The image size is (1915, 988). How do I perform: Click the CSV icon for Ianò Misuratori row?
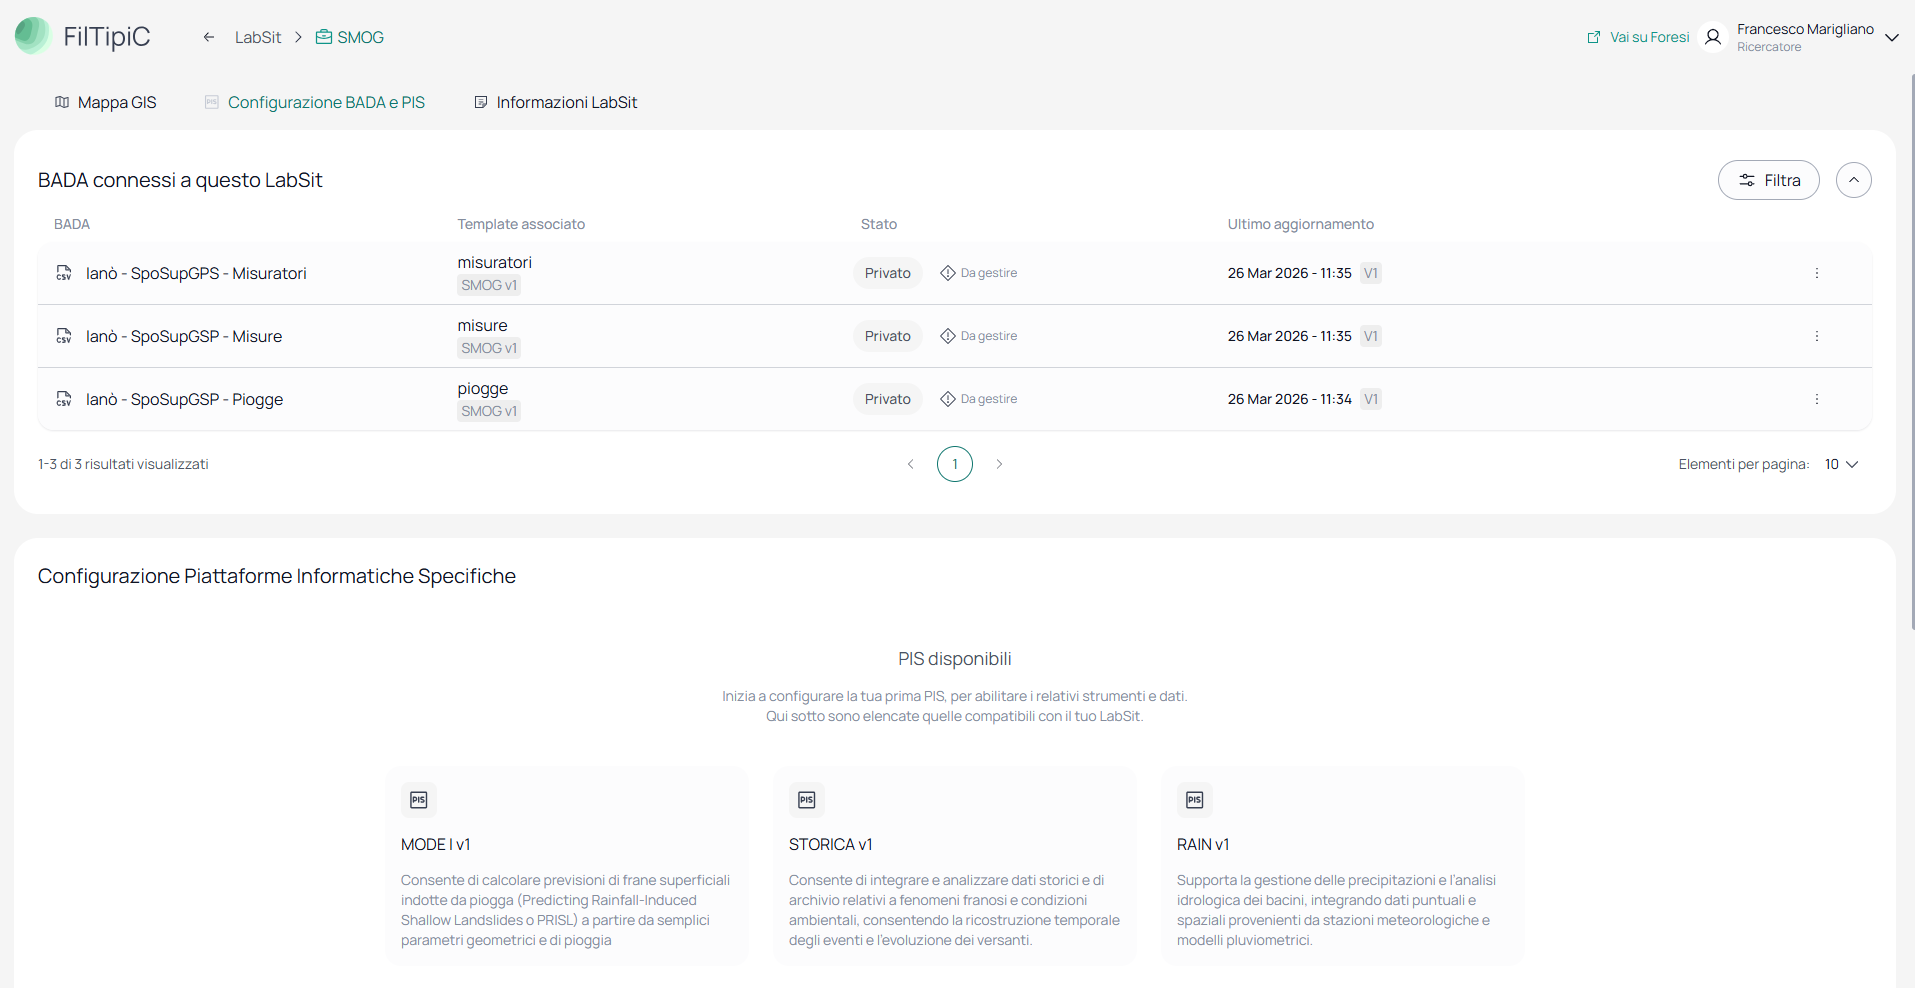[64, 273]
